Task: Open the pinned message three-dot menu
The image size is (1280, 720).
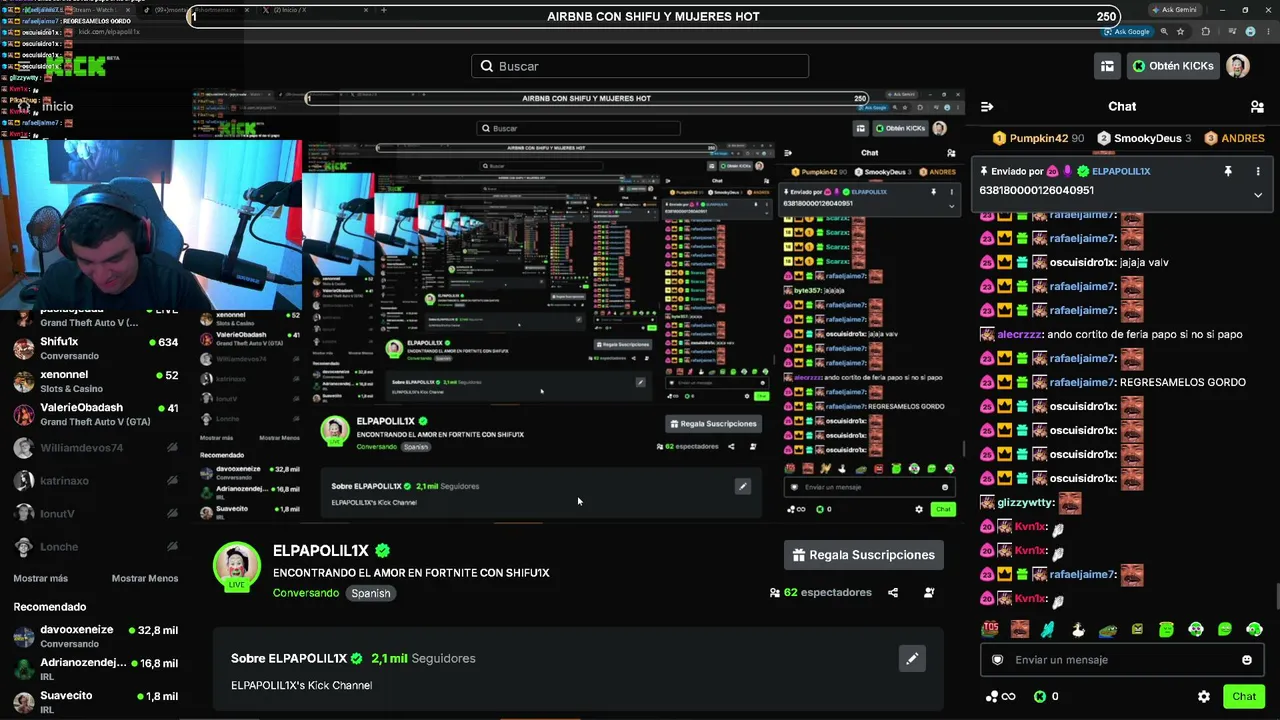Action: point(1258,171)
